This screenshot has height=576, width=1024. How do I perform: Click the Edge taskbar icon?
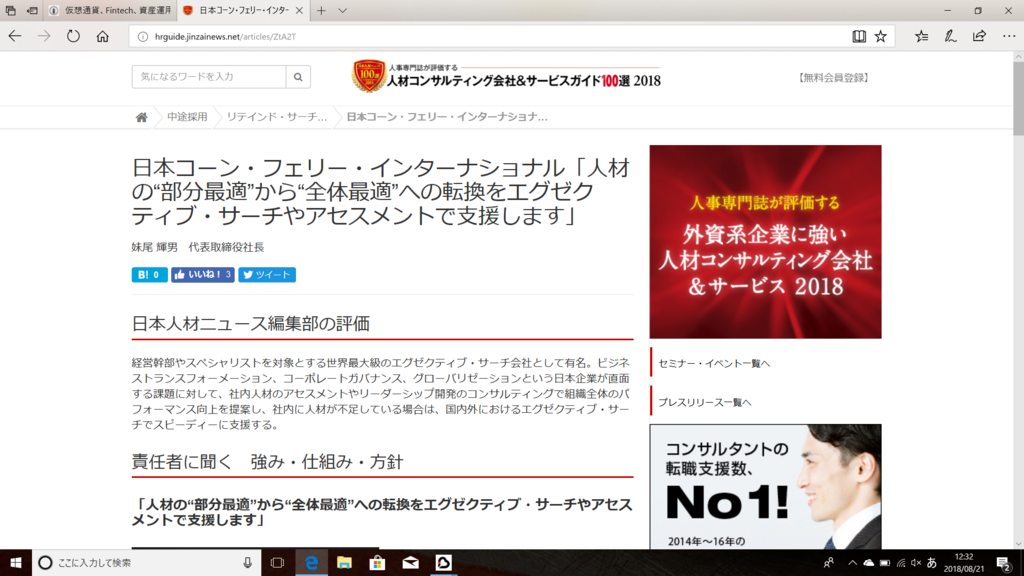pyautogui.click(x=312, y=562)
